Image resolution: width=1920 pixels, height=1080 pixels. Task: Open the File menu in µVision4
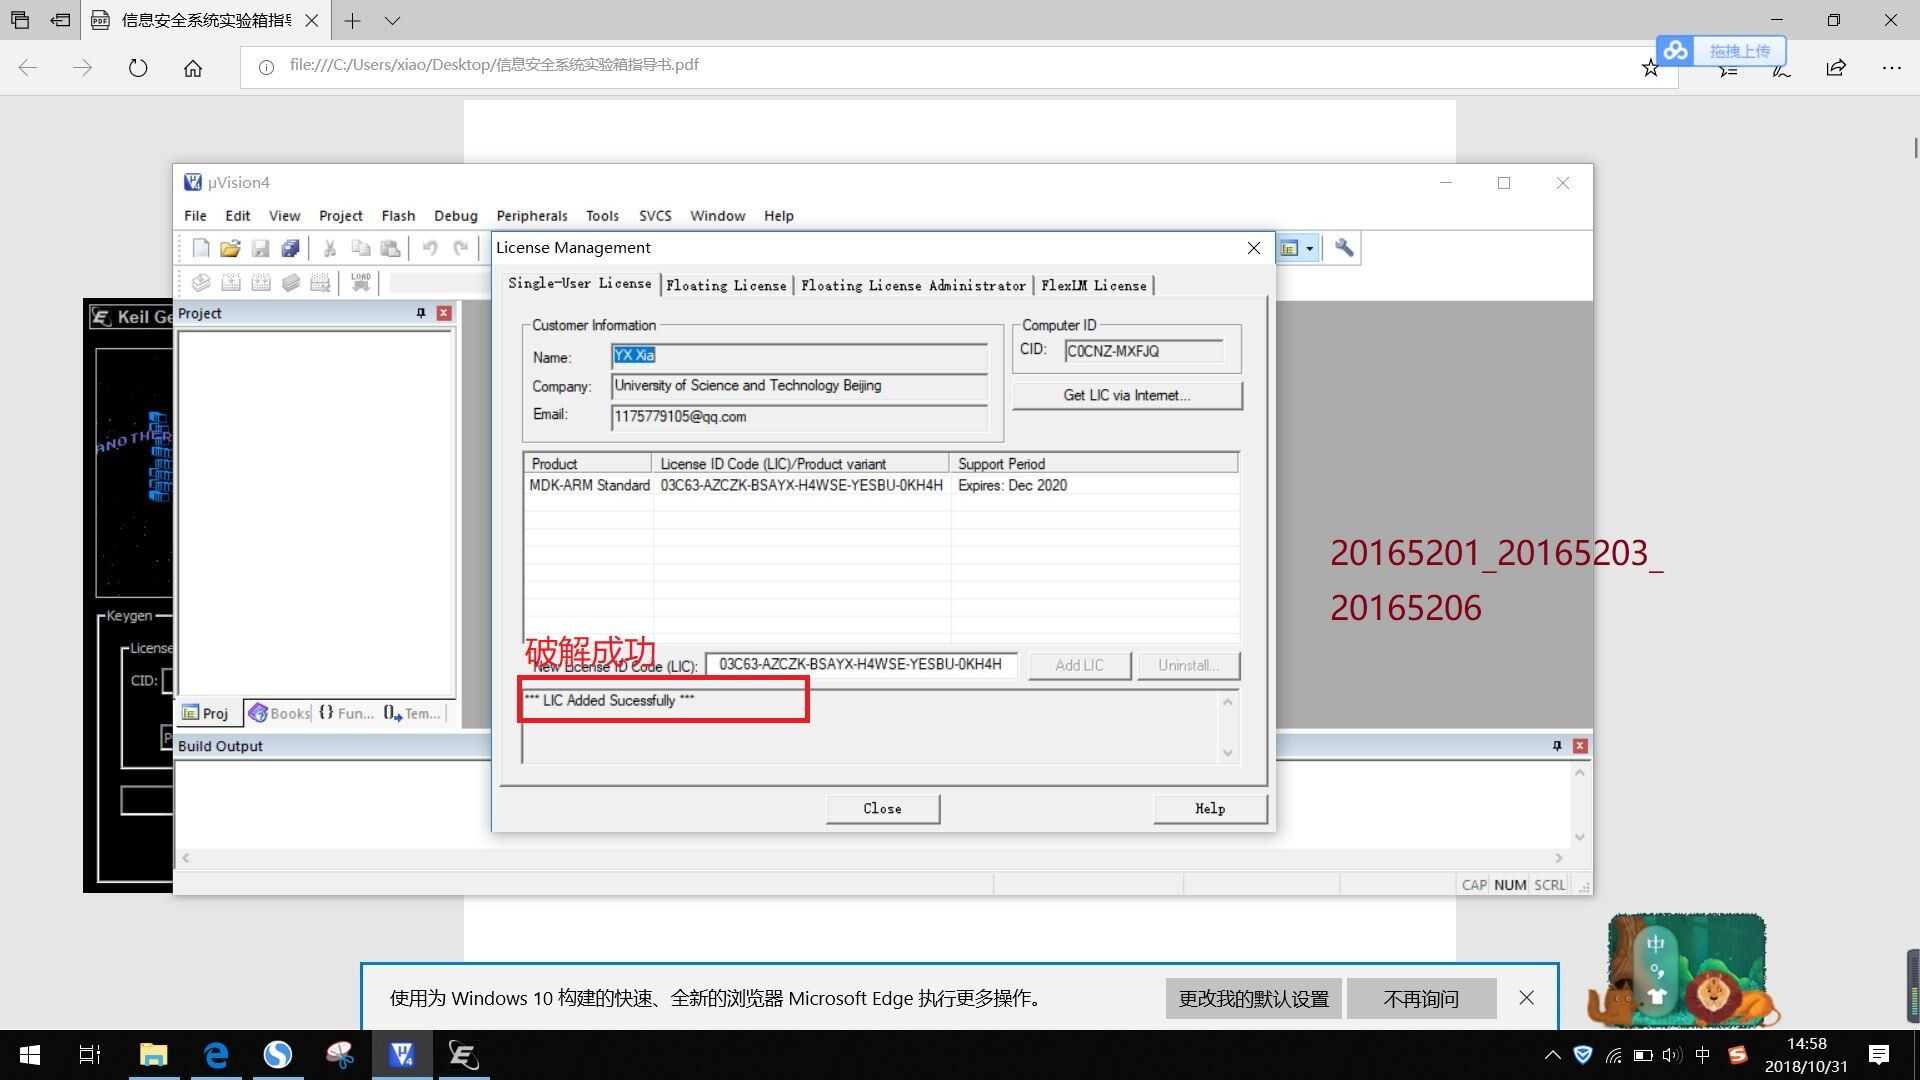(x=195, y=216)
